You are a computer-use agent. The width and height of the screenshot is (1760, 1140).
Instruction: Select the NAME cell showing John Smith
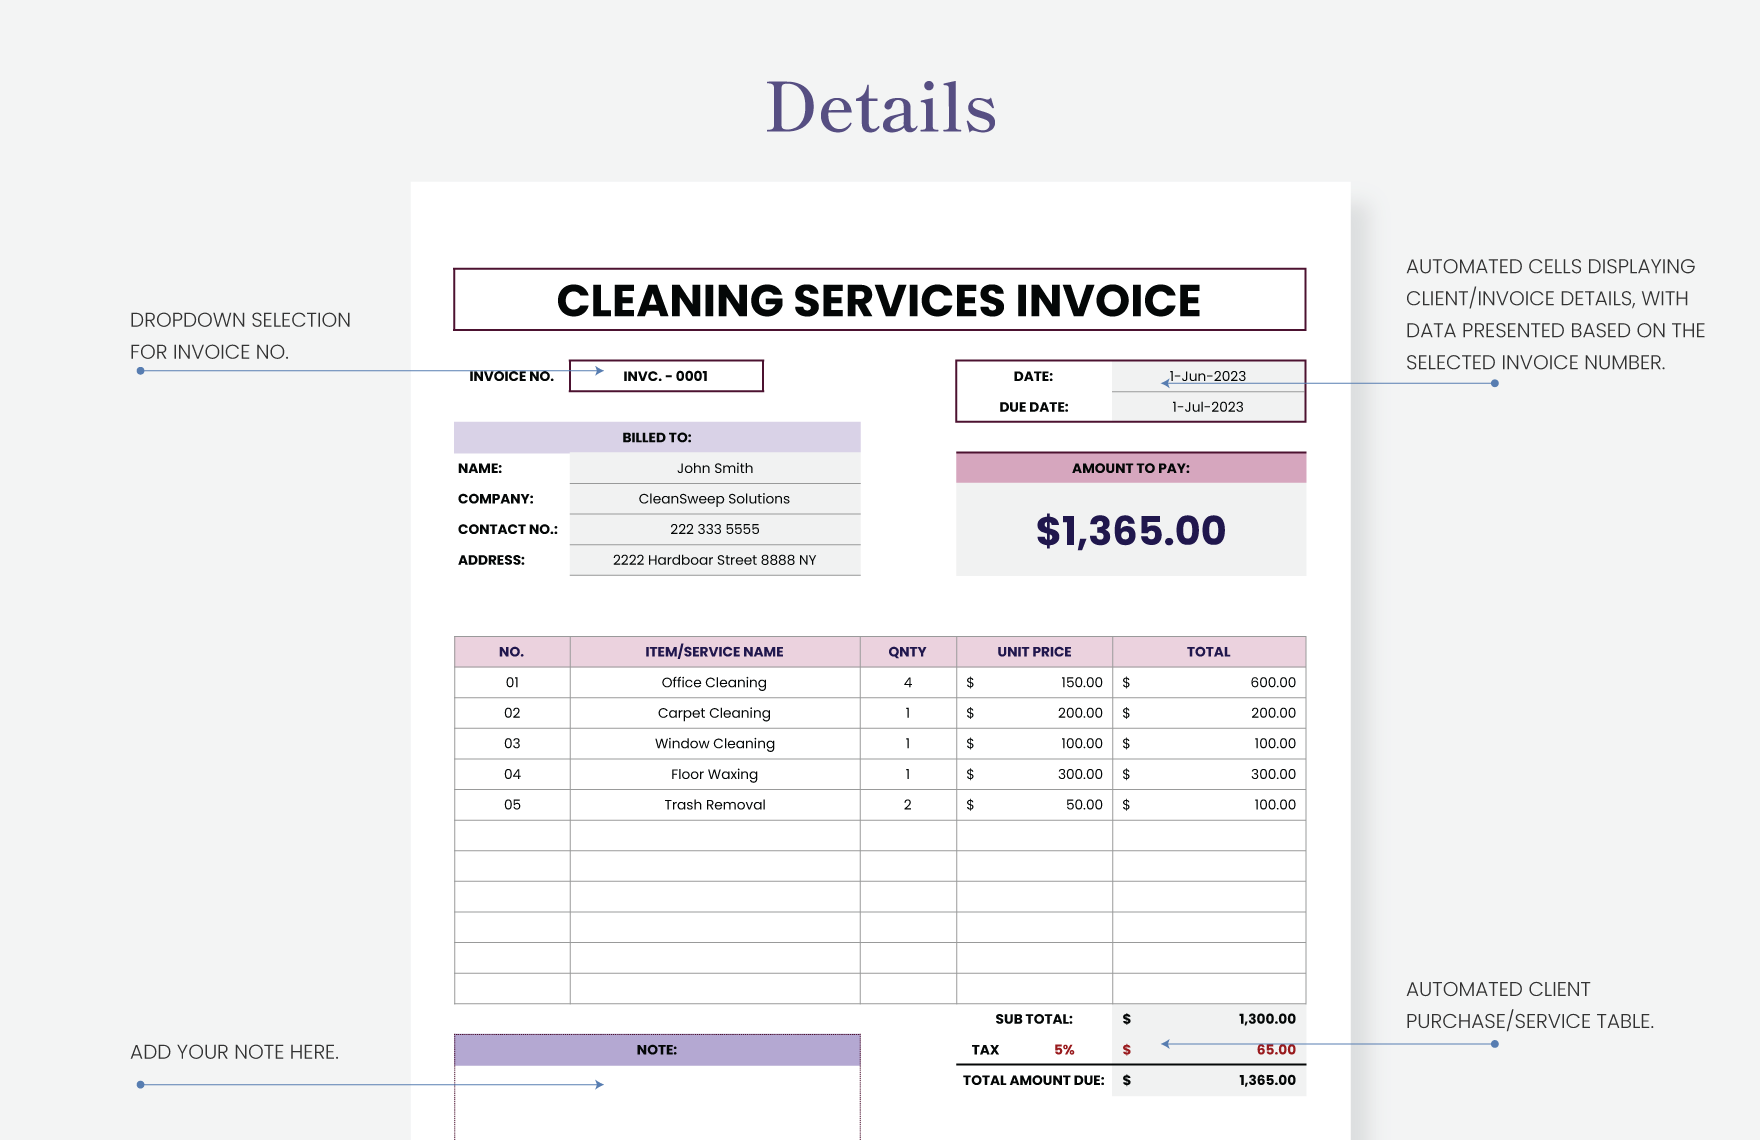(715, 467)
